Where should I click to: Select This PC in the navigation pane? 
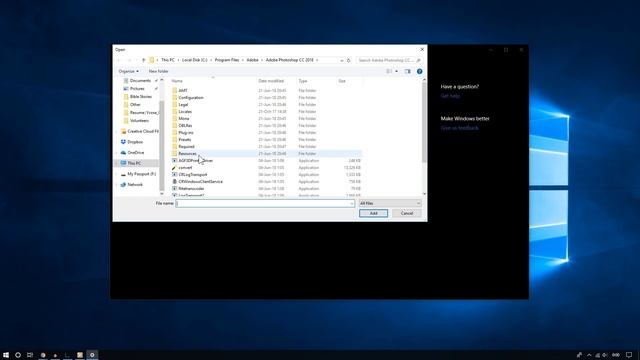(x=134, y=163)
